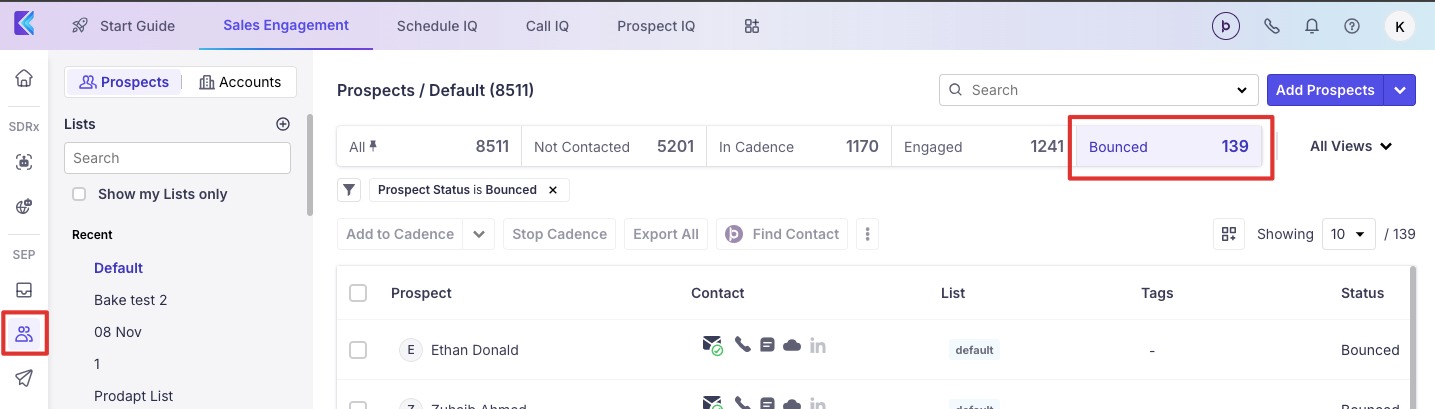
Task: Click the filter funnel icon
Action: pos(350,189)
